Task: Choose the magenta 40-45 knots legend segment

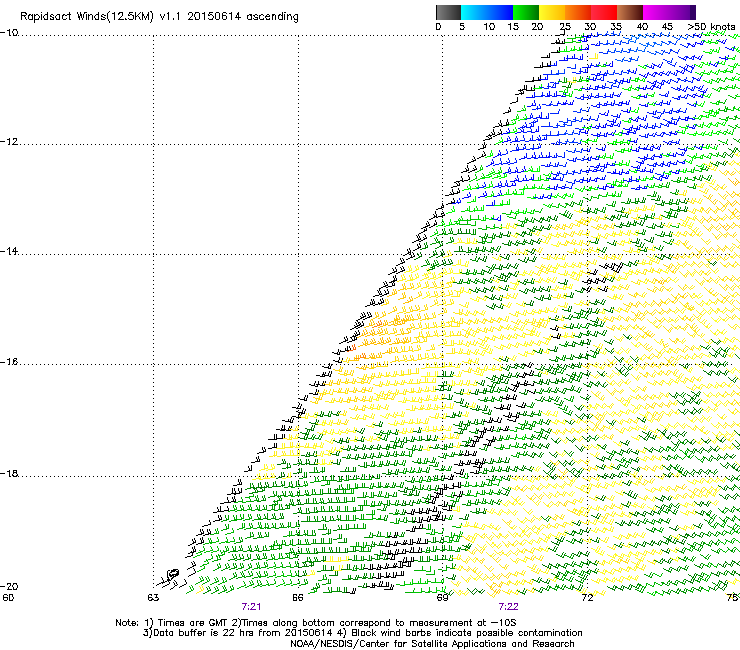Action: 656,12
